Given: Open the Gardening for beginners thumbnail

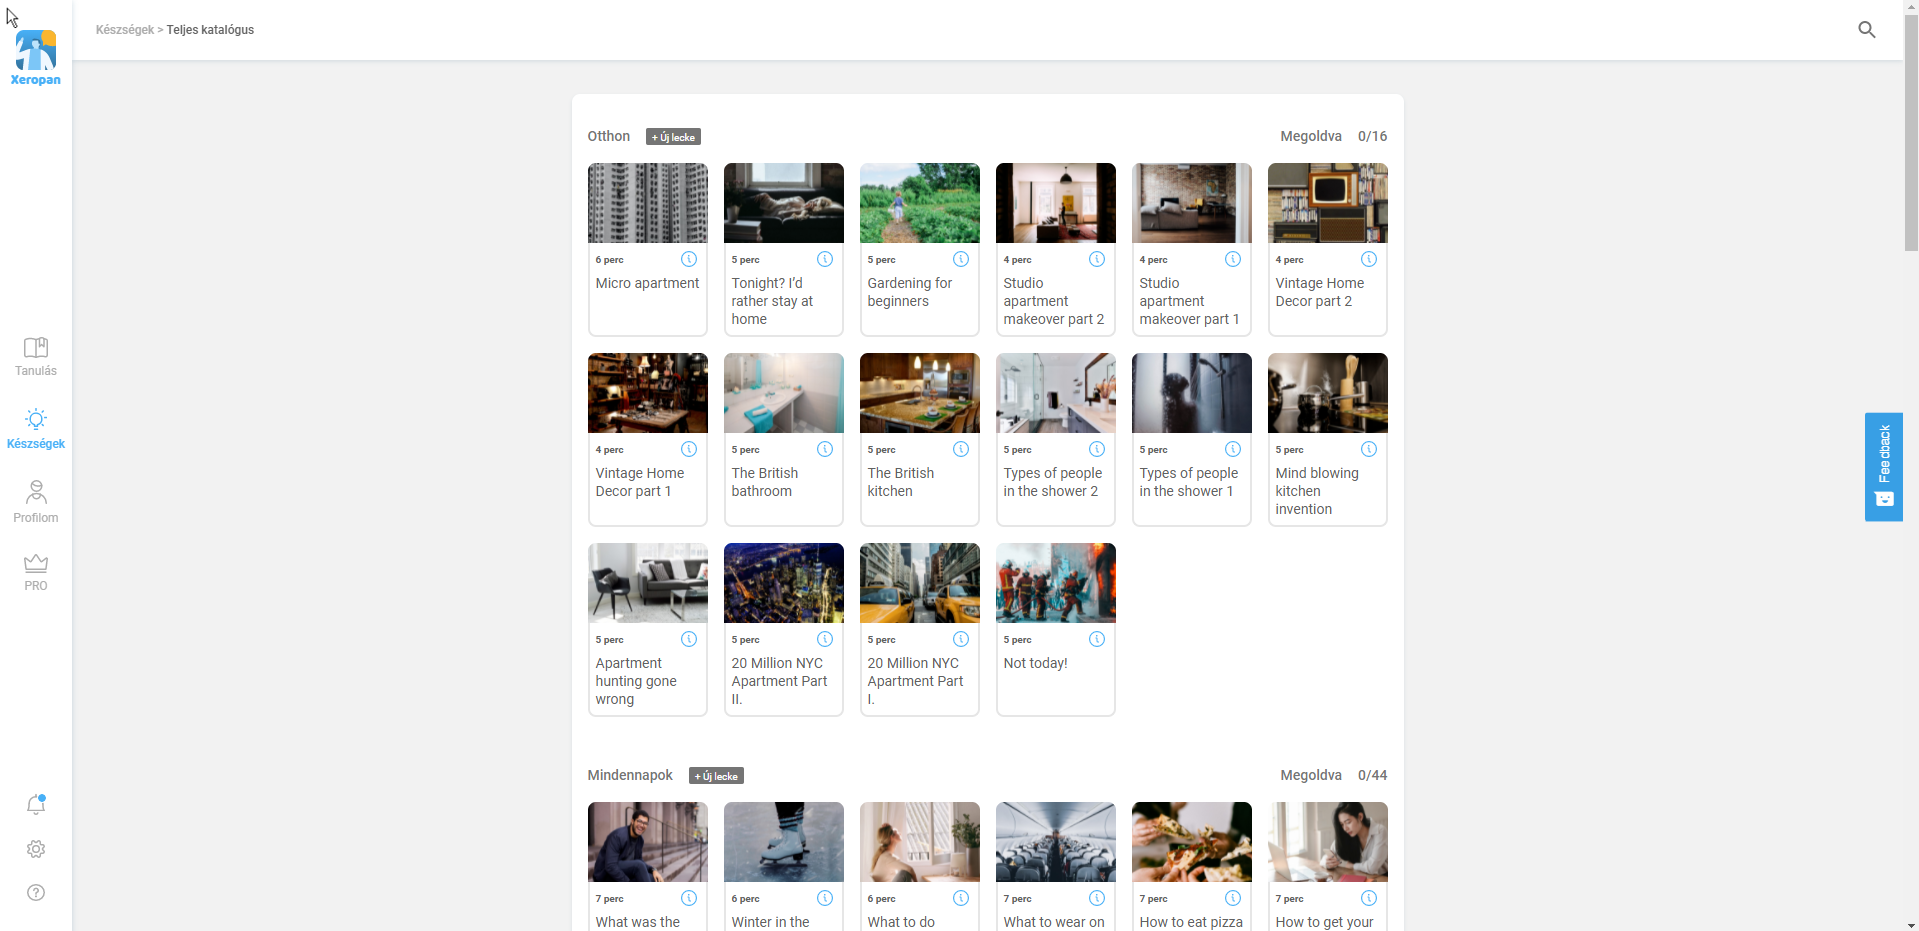Looking at the screenshot, I should pos(920,203).
